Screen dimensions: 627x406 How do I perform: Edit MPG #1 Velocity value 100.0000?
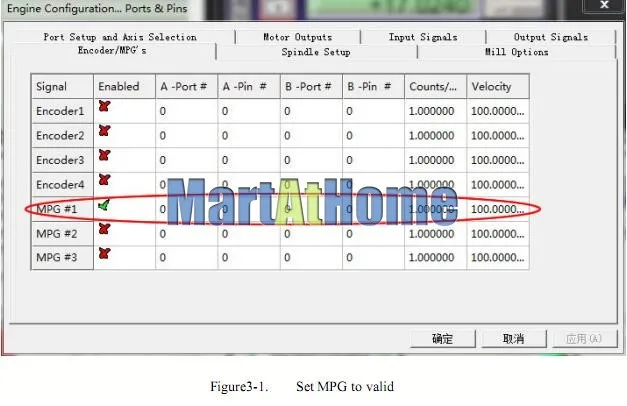click(498, 209)
